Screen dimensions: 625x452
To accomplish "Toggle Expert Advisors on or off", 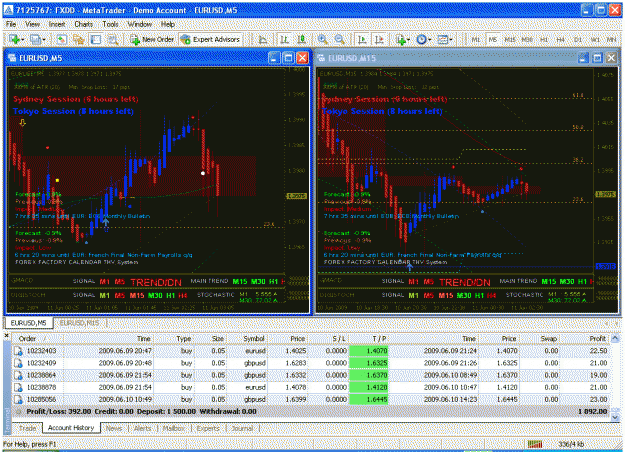I will click(x=210, y=39).
